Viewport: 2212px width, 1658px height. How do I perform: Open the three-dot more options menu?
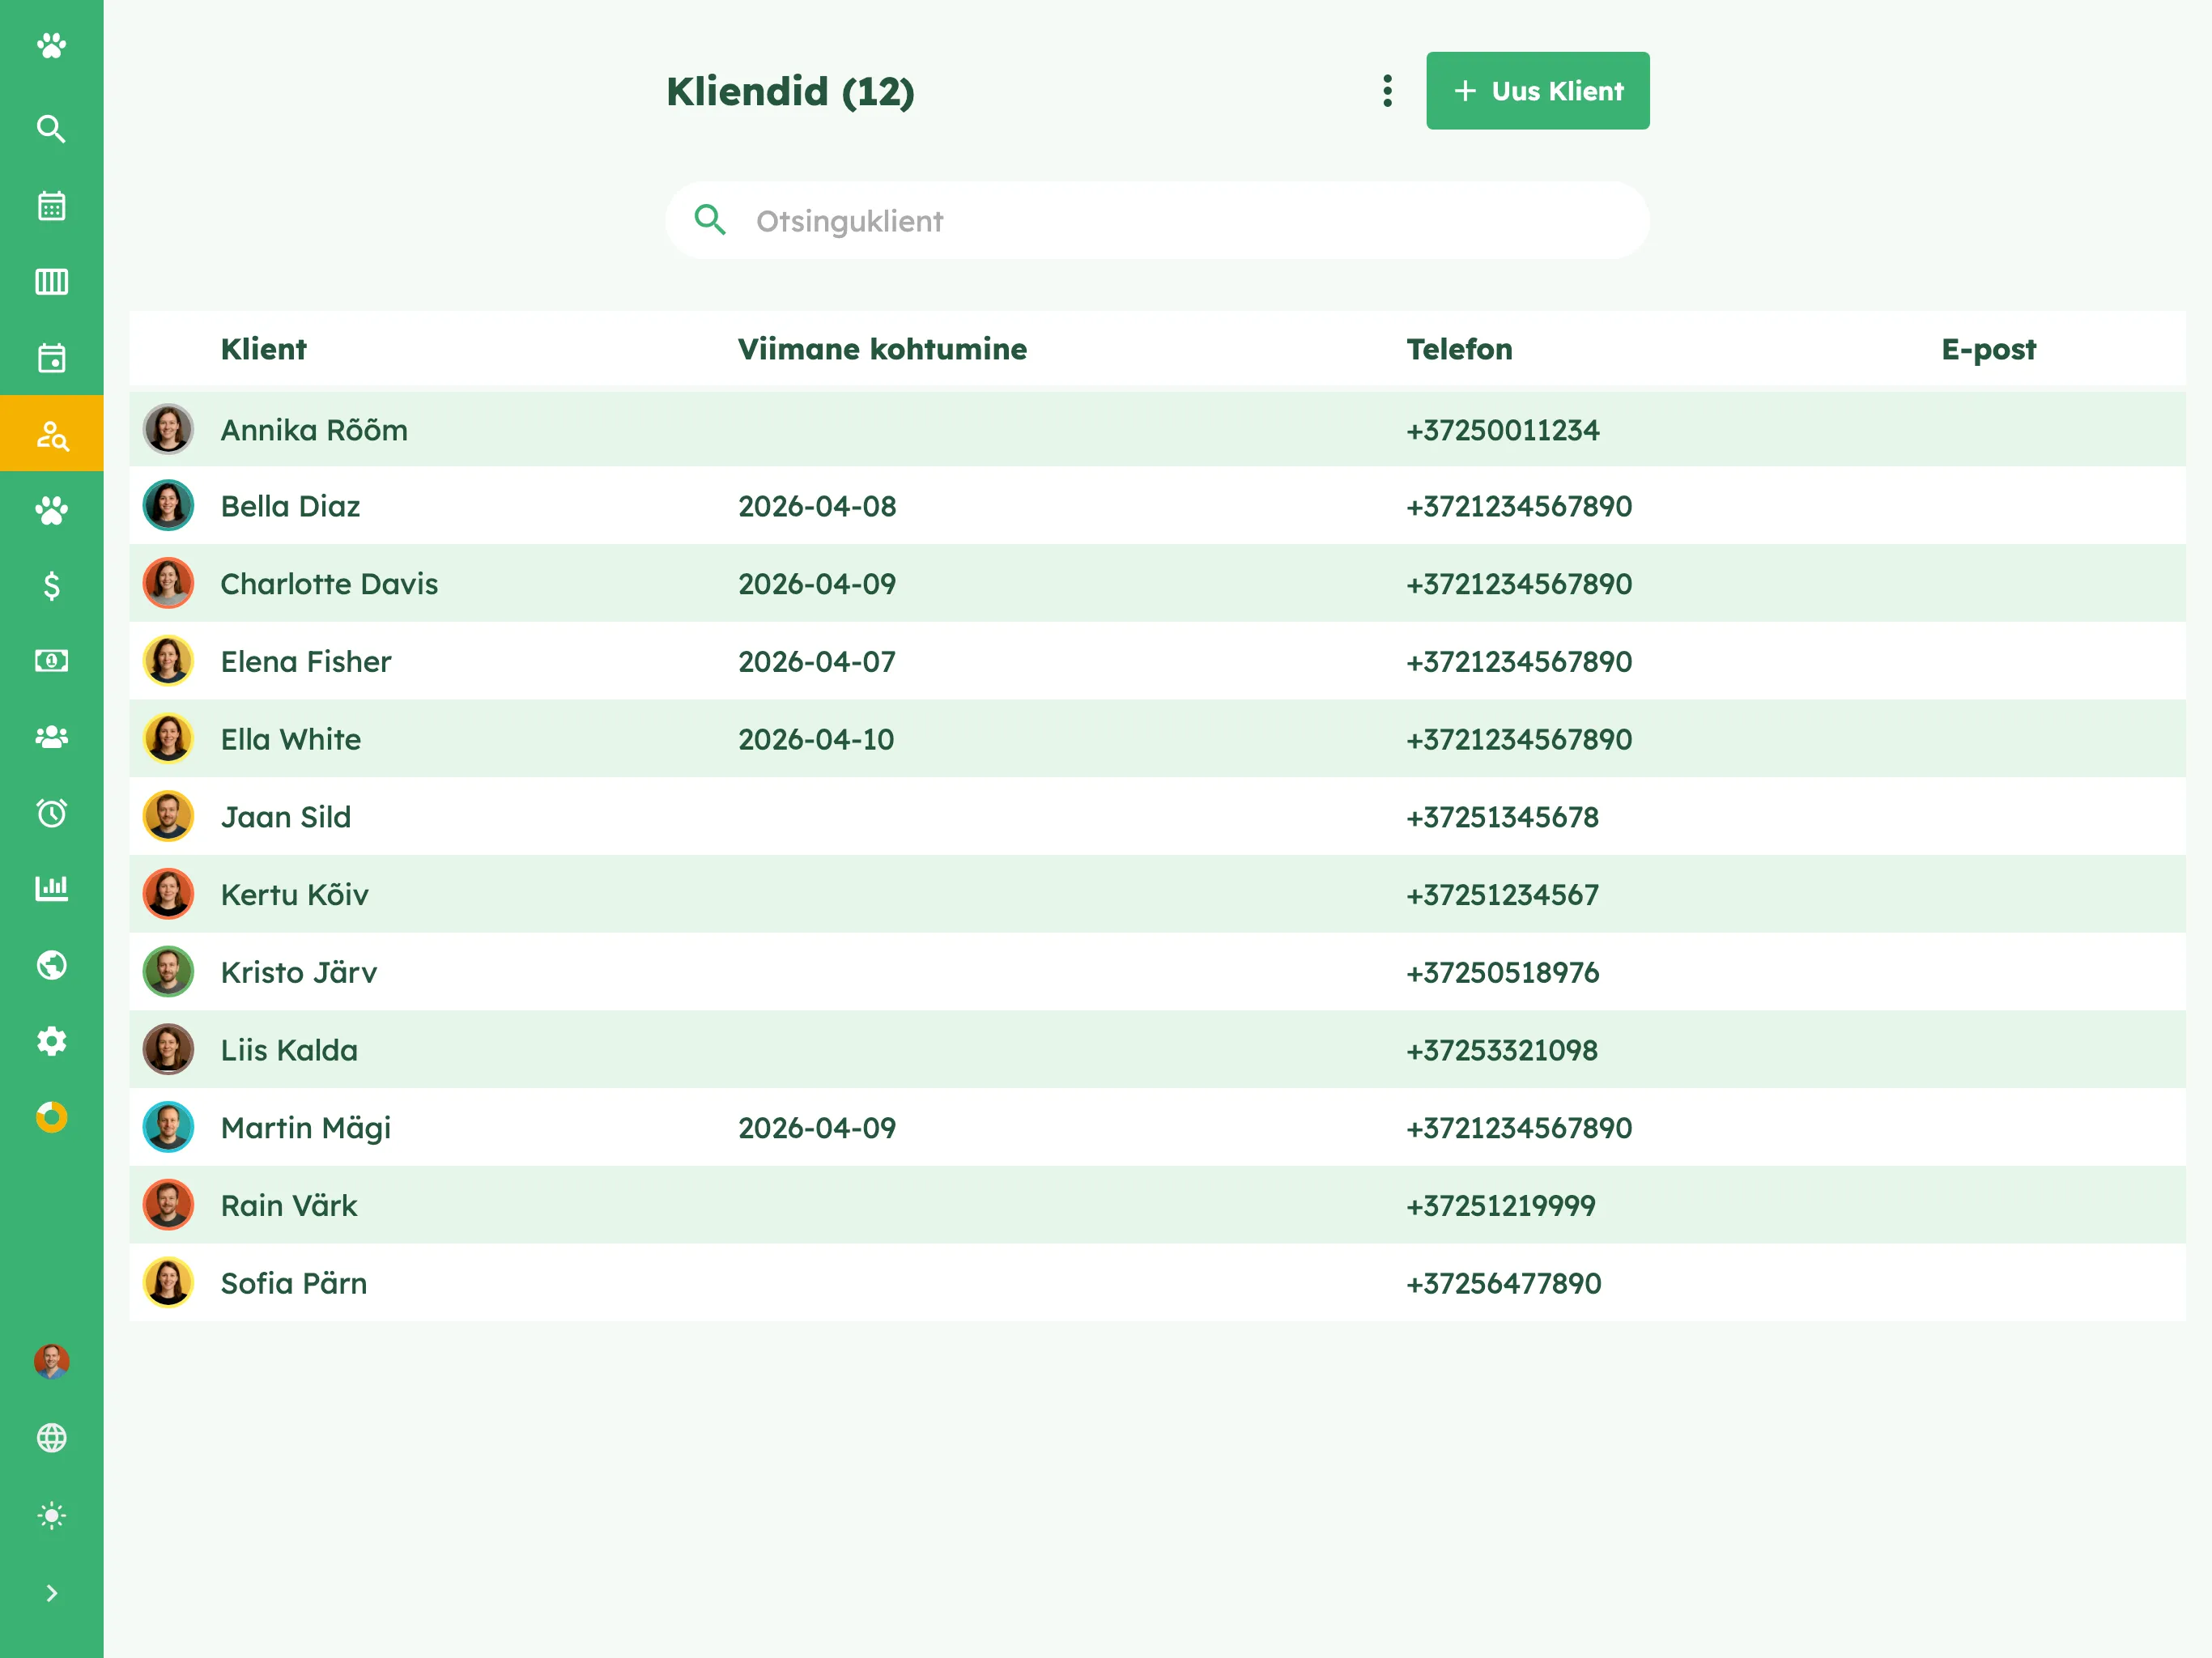[x=1387, y=91]
